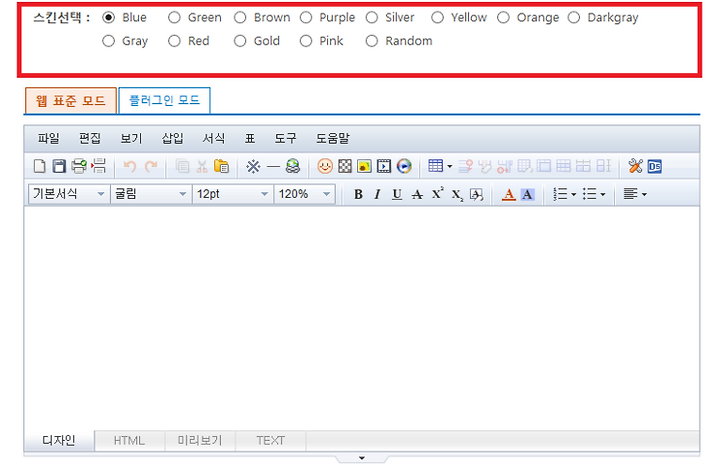Toggle bold formatting
Viewport: 720px width, 468px height.
(358, 195)
